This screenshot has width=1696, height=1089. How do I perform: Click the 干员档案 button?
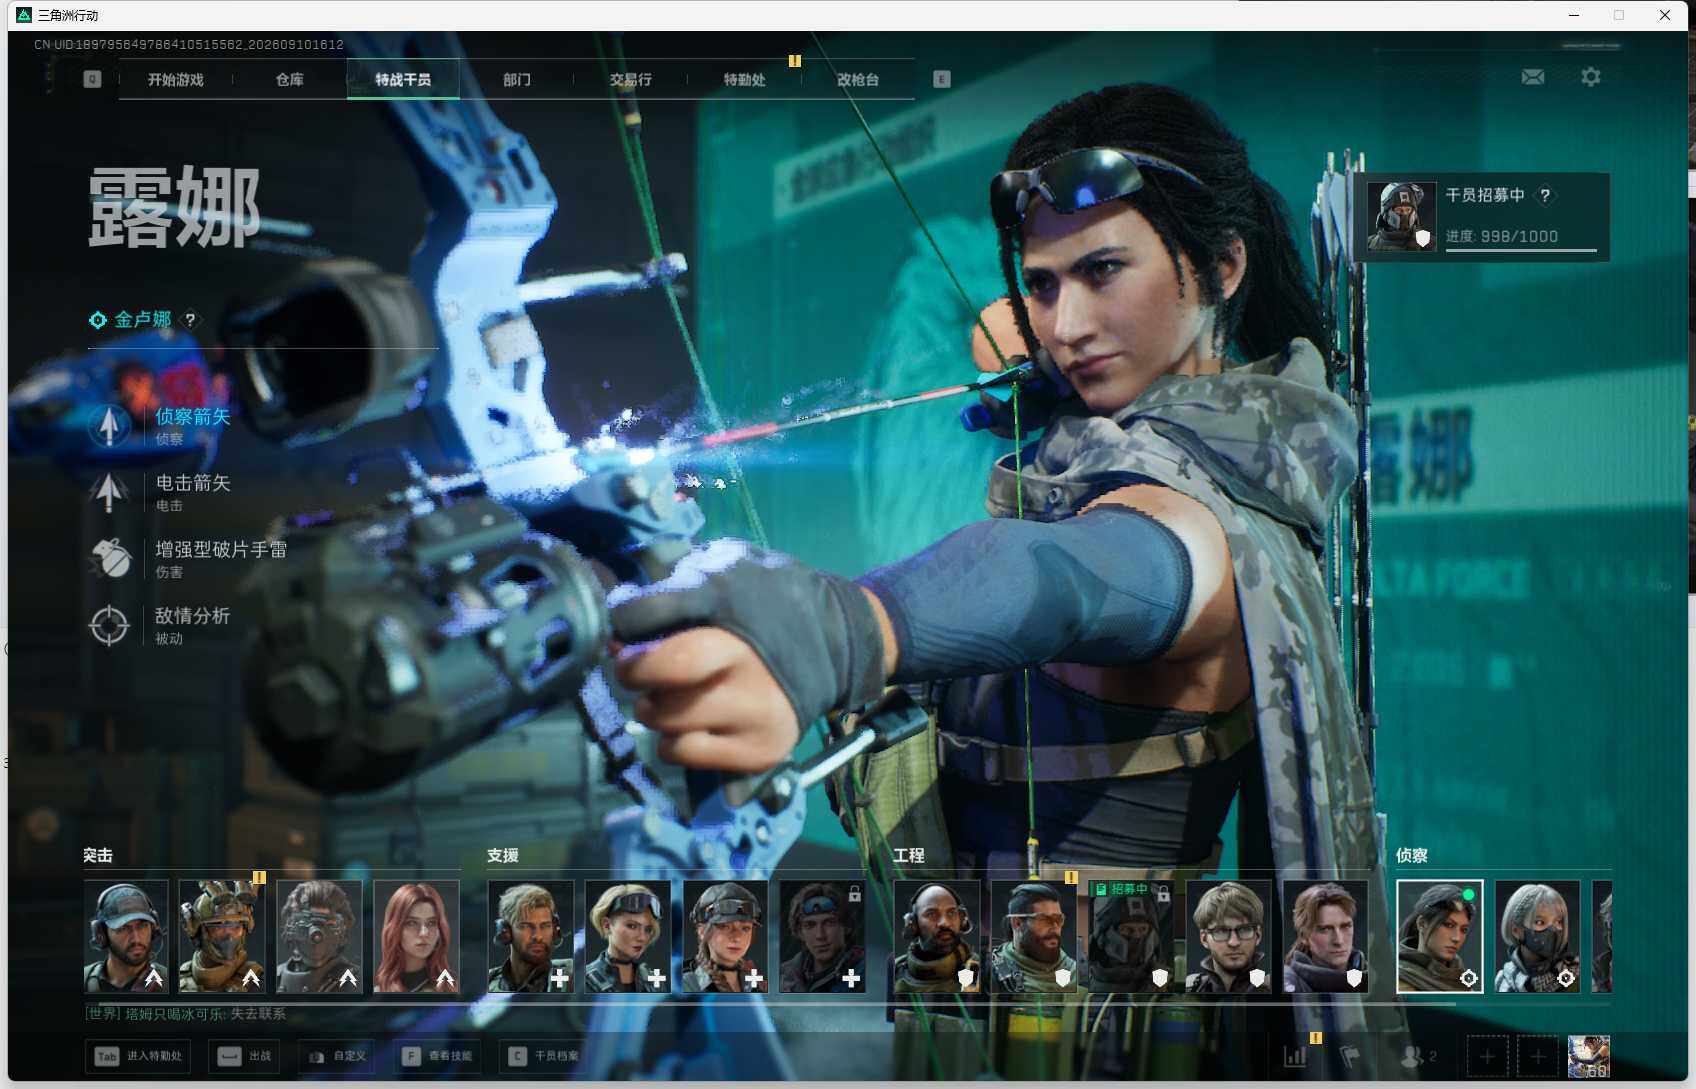(544, 1056)
